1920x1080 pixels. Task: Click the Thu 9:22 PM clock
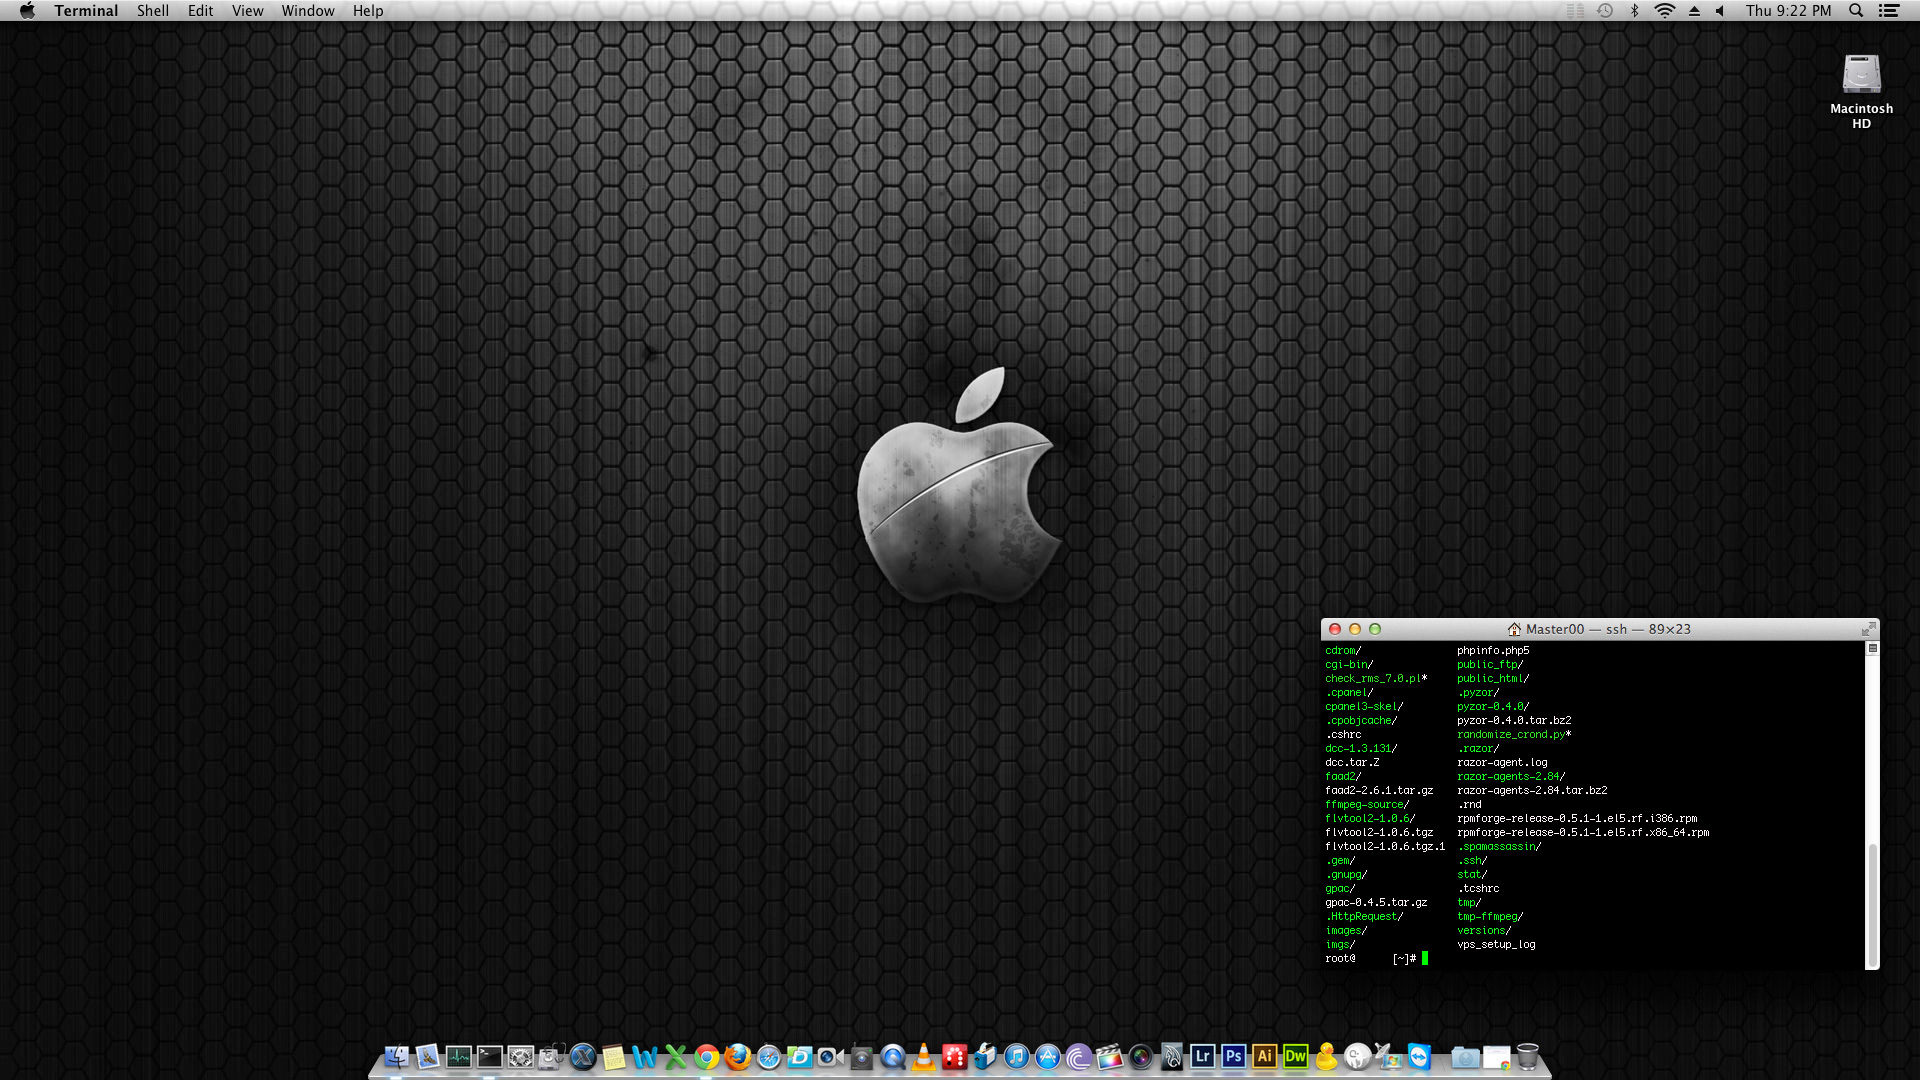click(x=1789, y=10)
